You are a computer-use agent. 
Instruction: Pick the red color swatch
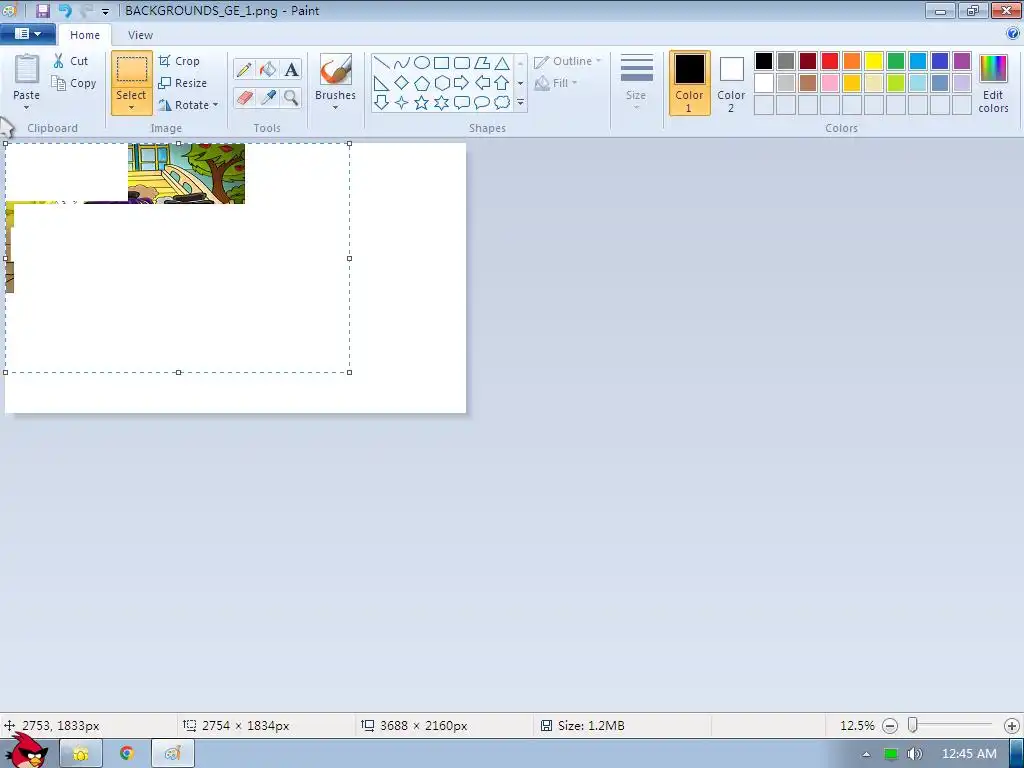pos(830,61)
